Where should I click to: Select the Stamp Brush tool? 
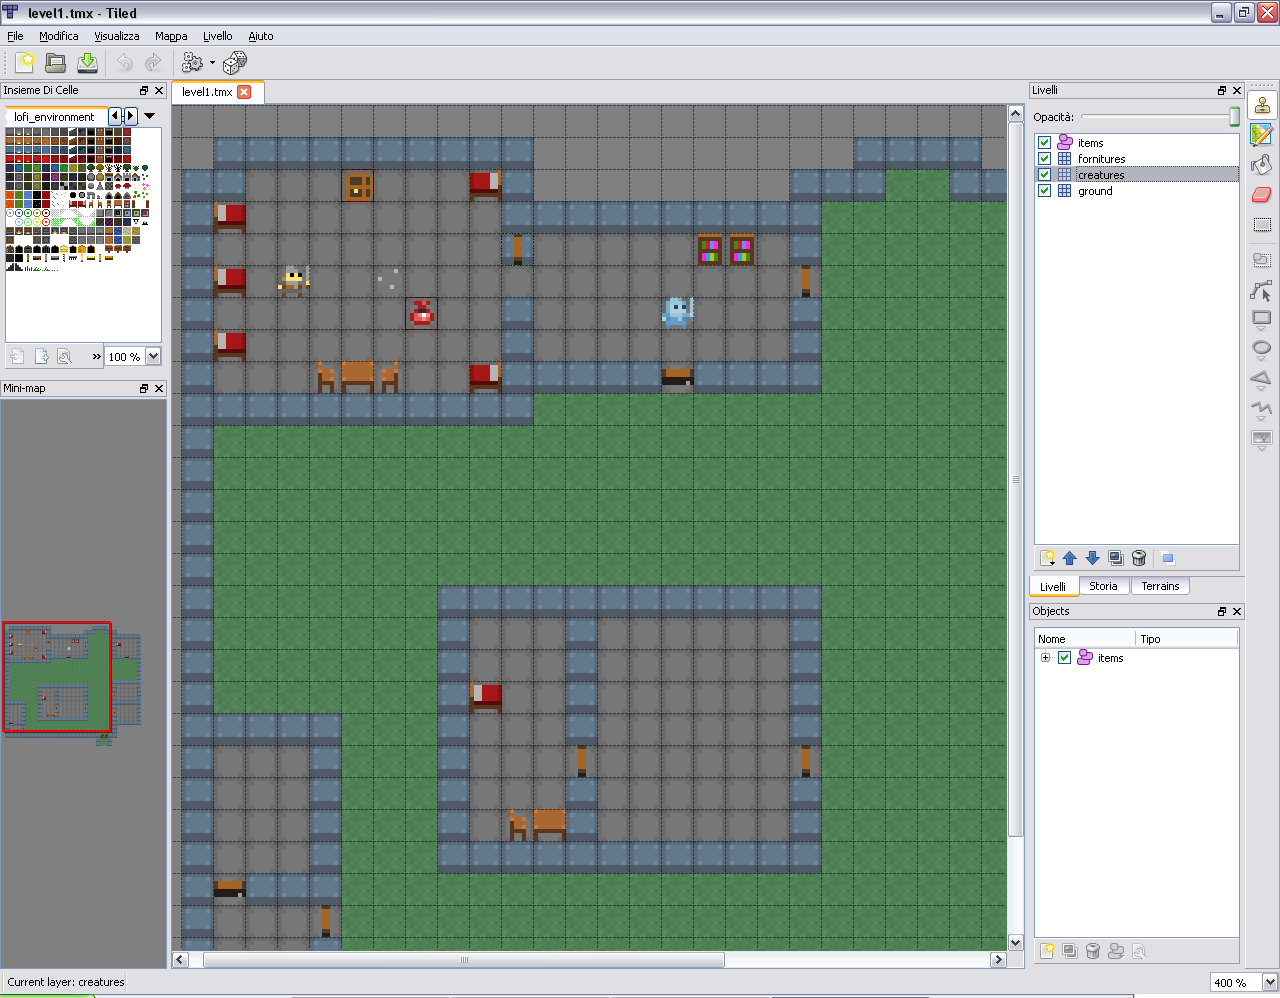tap(1262, 105)
